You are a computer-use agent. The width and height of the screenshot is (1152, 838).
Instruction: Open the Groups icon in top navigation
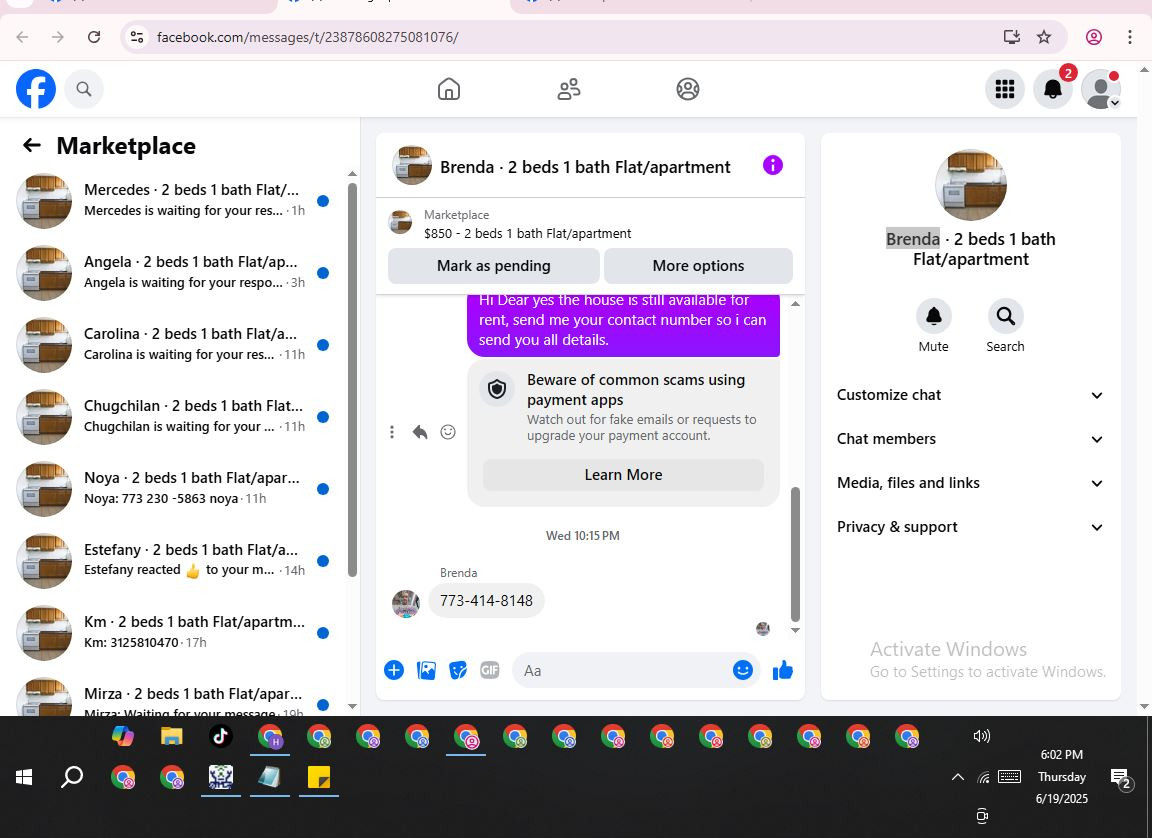pyautogui.click(x=688, y=89)
